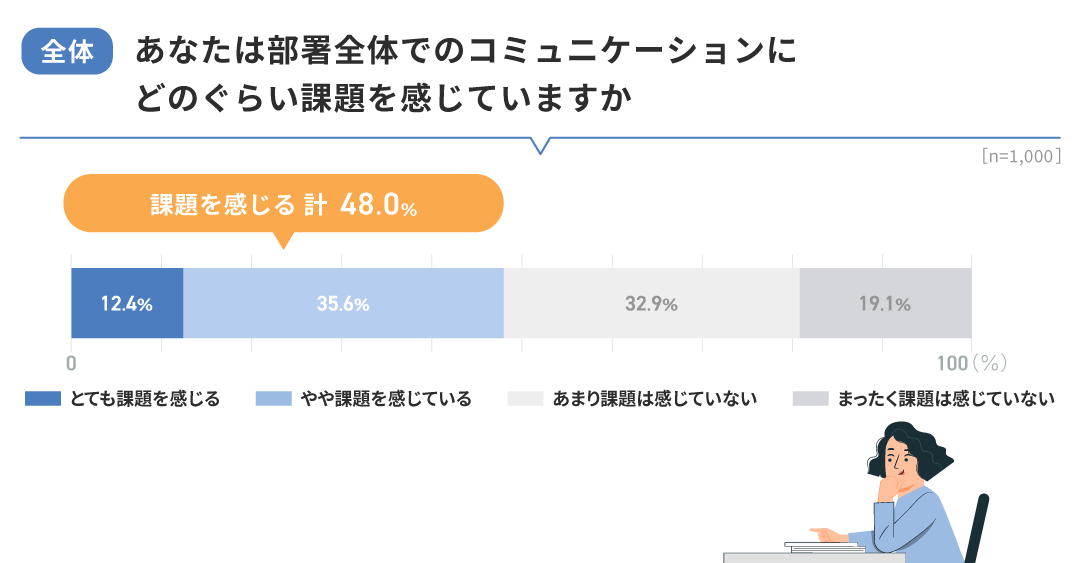This screenshot has width=1081, height=563.
Task: Click the あまり課題は感じていない legend text
Action: coord(654,399)
